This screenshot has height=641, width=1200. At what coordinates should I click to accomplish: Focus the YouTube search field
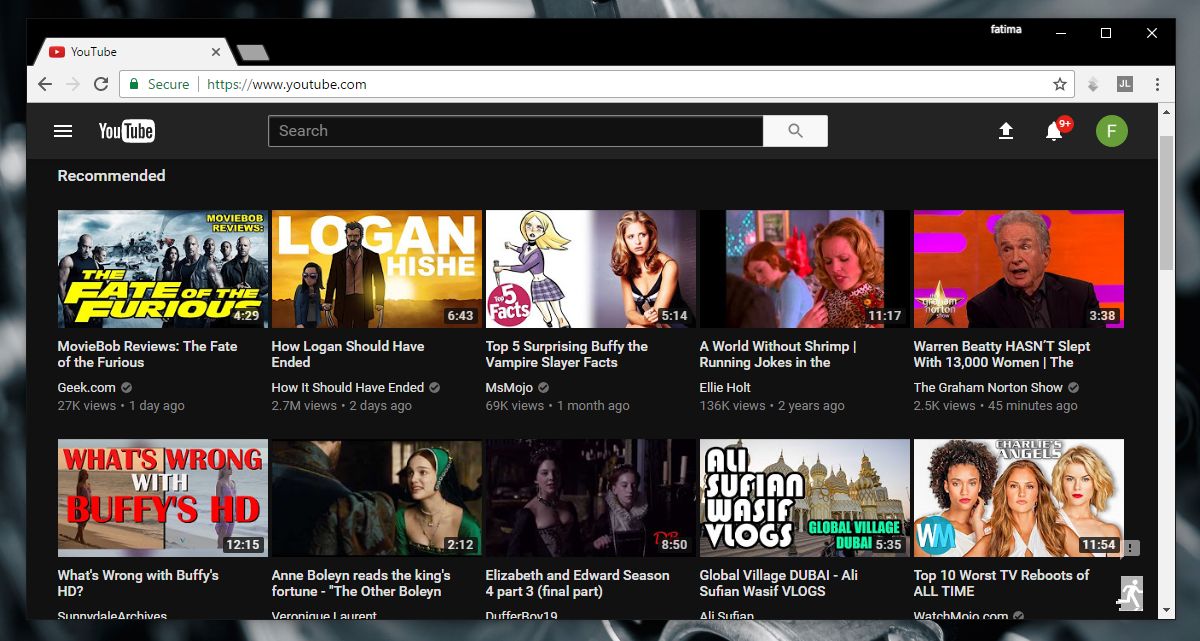coord(516,131)
